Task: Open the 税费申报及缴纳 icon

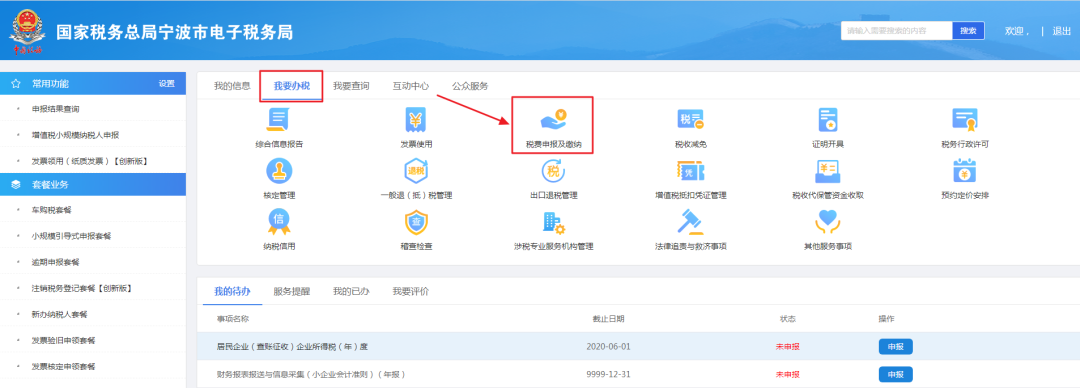Action: pyautogui.click(x=553, y=121)
